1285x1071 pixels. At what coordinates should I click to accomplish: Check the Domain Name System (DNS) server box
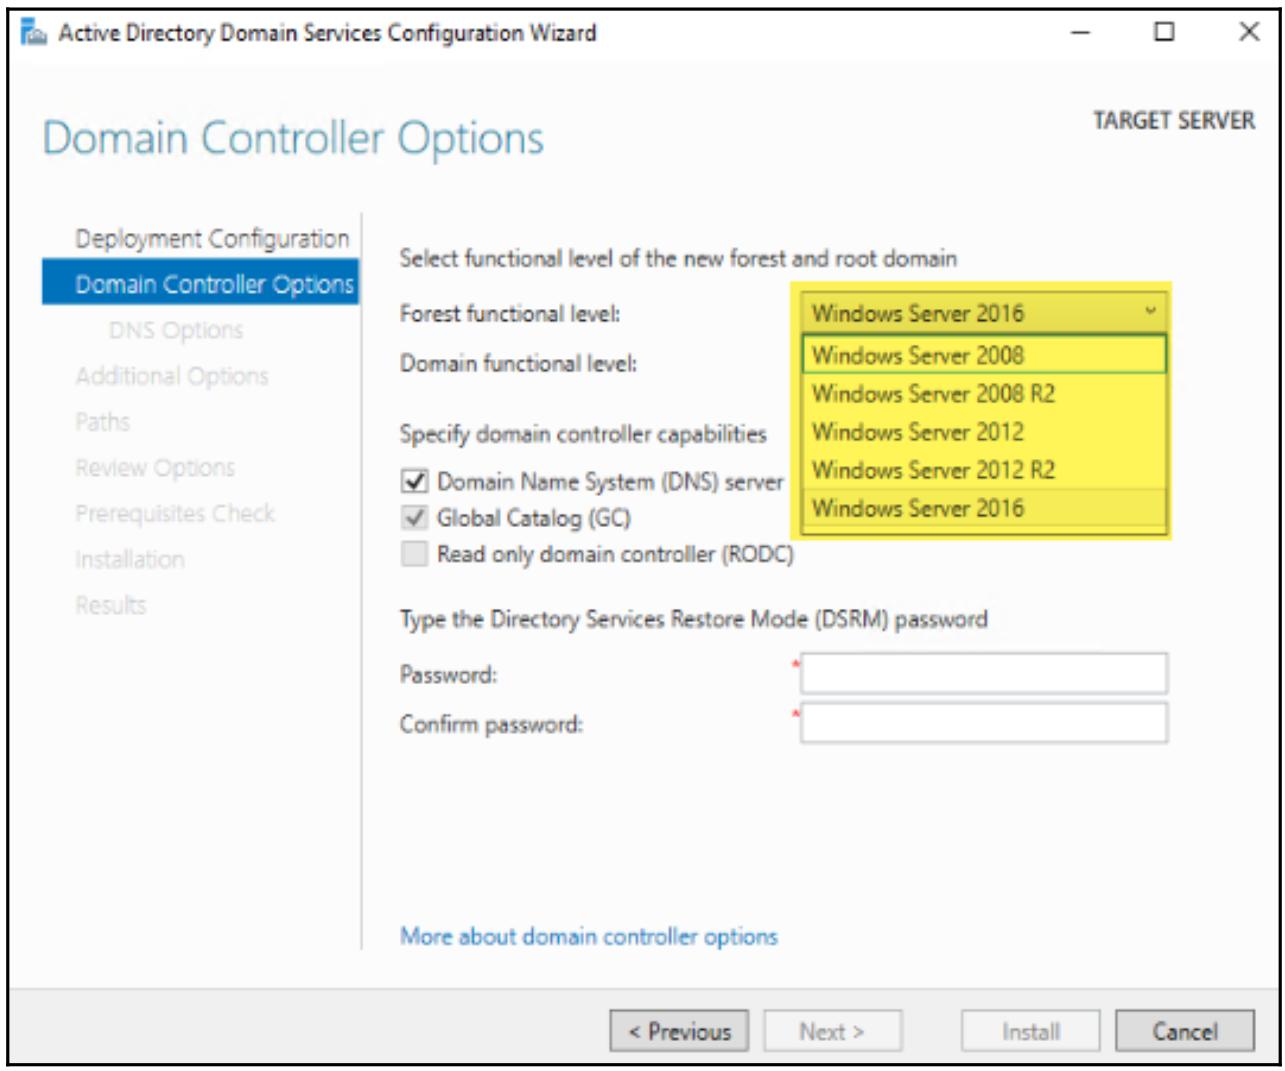pyautogui.click(x=414, y=481)
